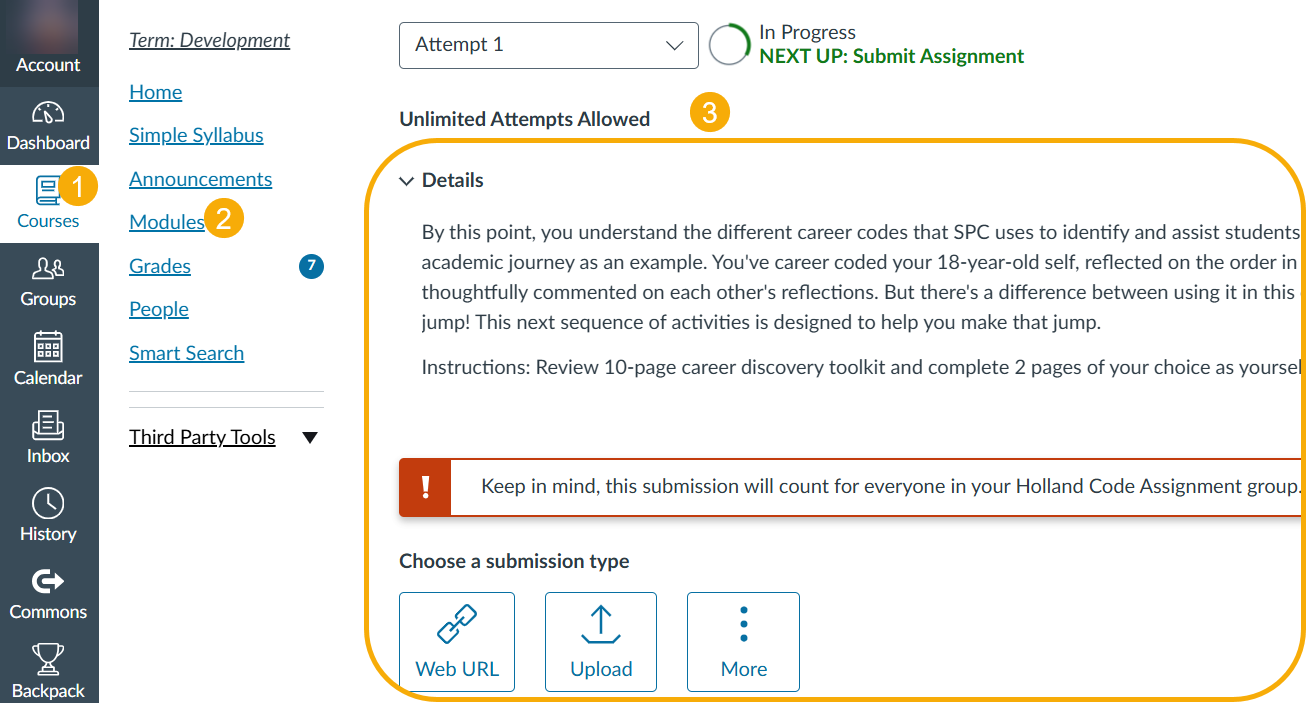The image size is (1306, 703).
Task: Open the More submission options
Action: pyautogui.click(x=743, y=641)
